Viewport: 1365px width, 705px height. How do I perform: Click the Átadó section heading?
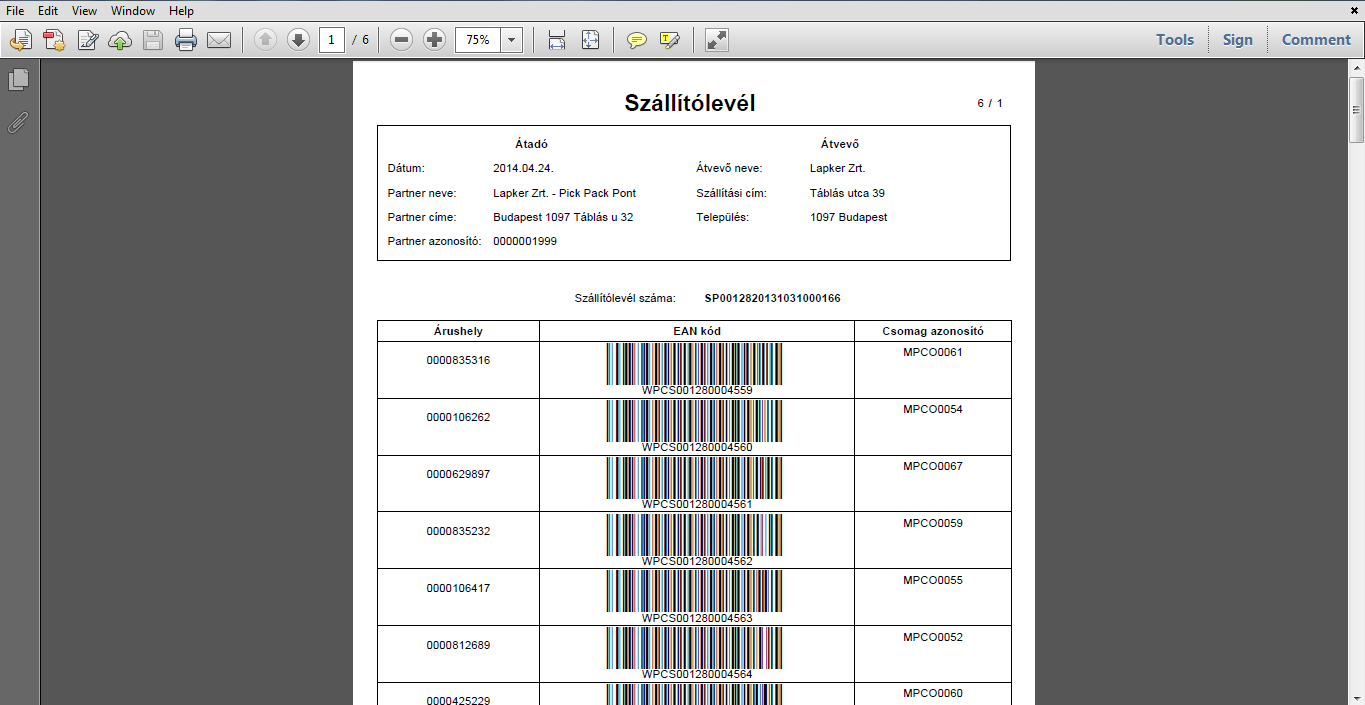tap(531, 144)
